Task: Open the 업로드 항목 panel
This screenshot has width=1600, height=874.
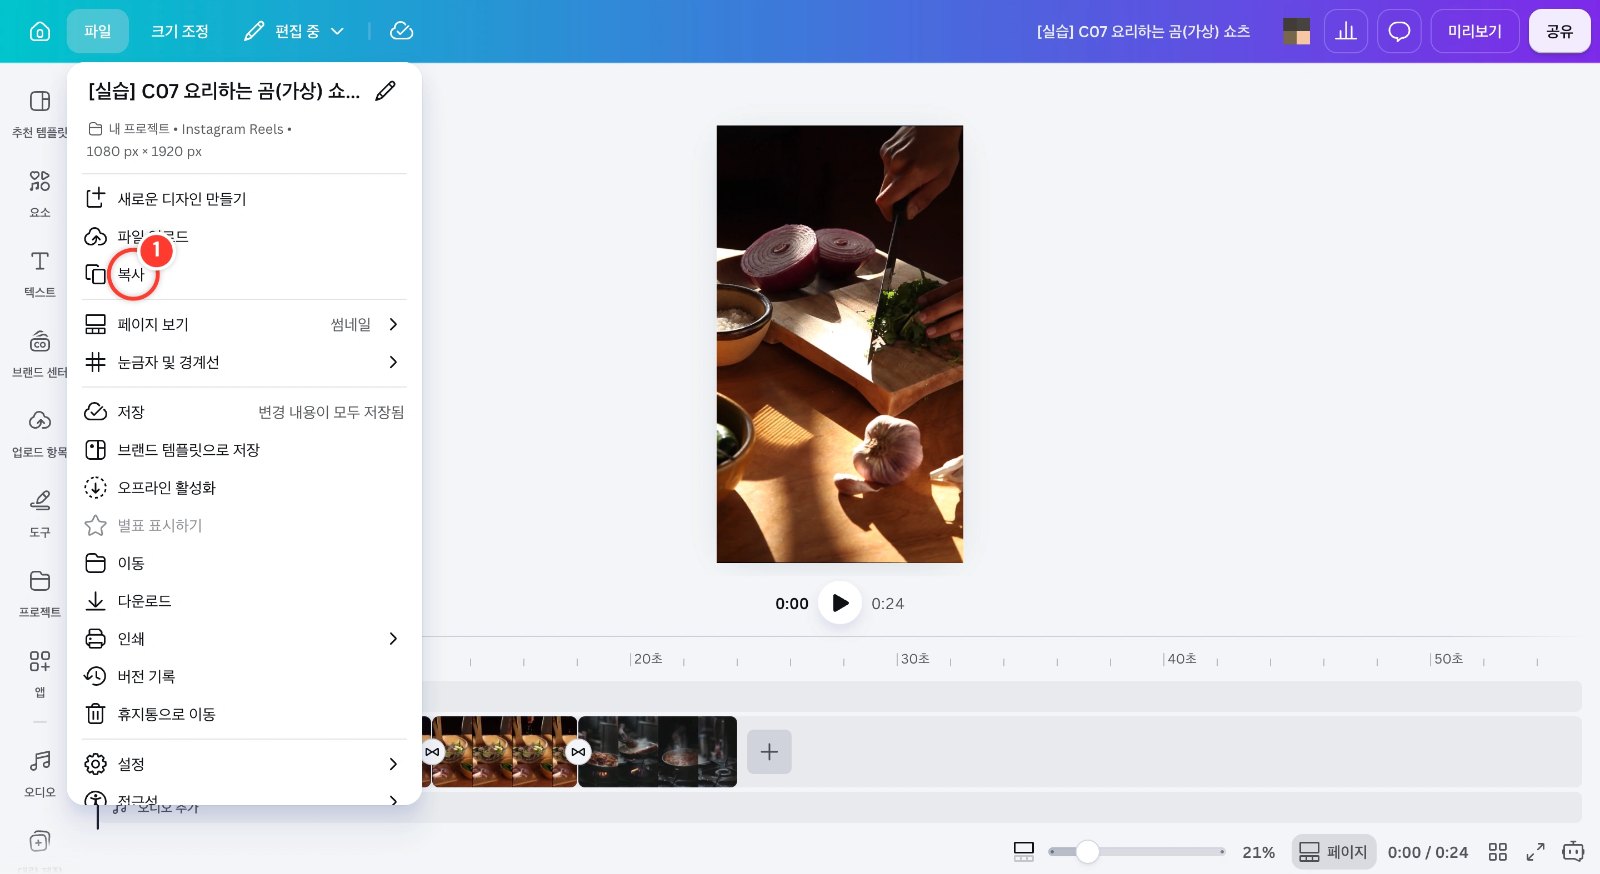Action: 40,434
